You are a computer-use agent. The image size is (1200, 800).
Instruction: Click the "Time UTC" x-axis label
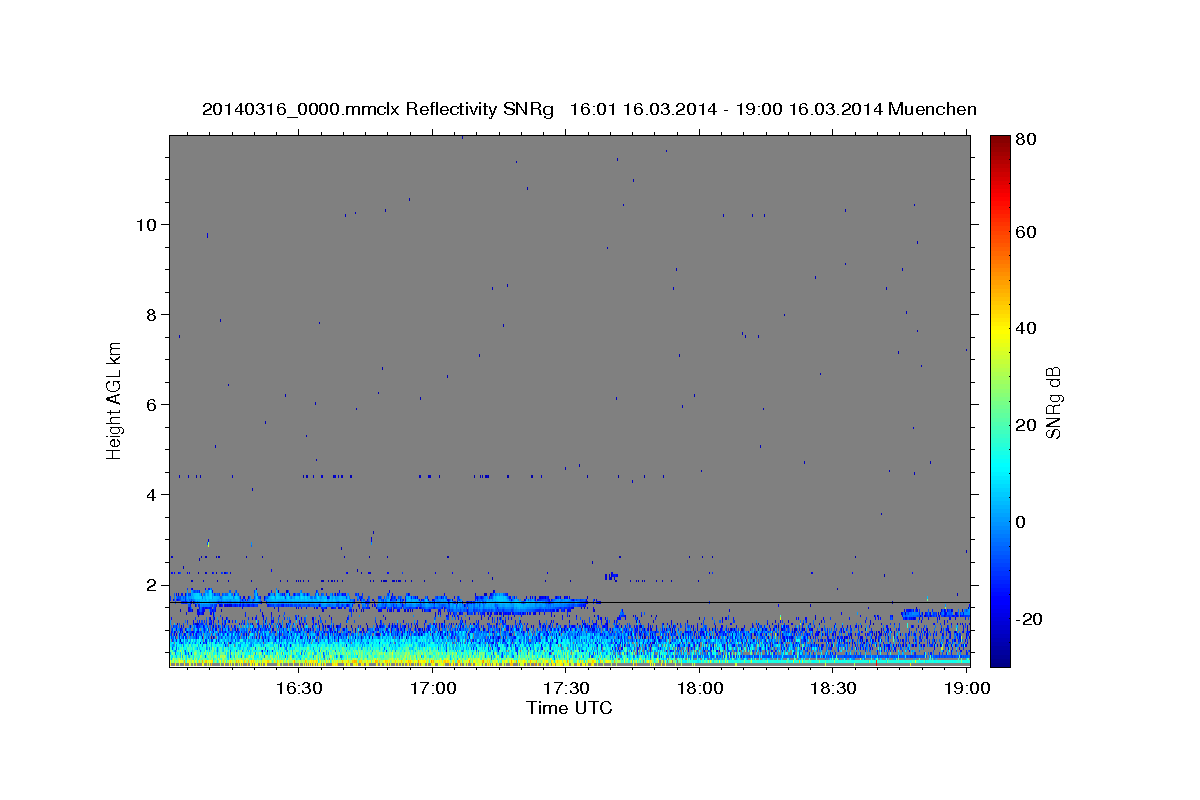(x=569, y=708)
